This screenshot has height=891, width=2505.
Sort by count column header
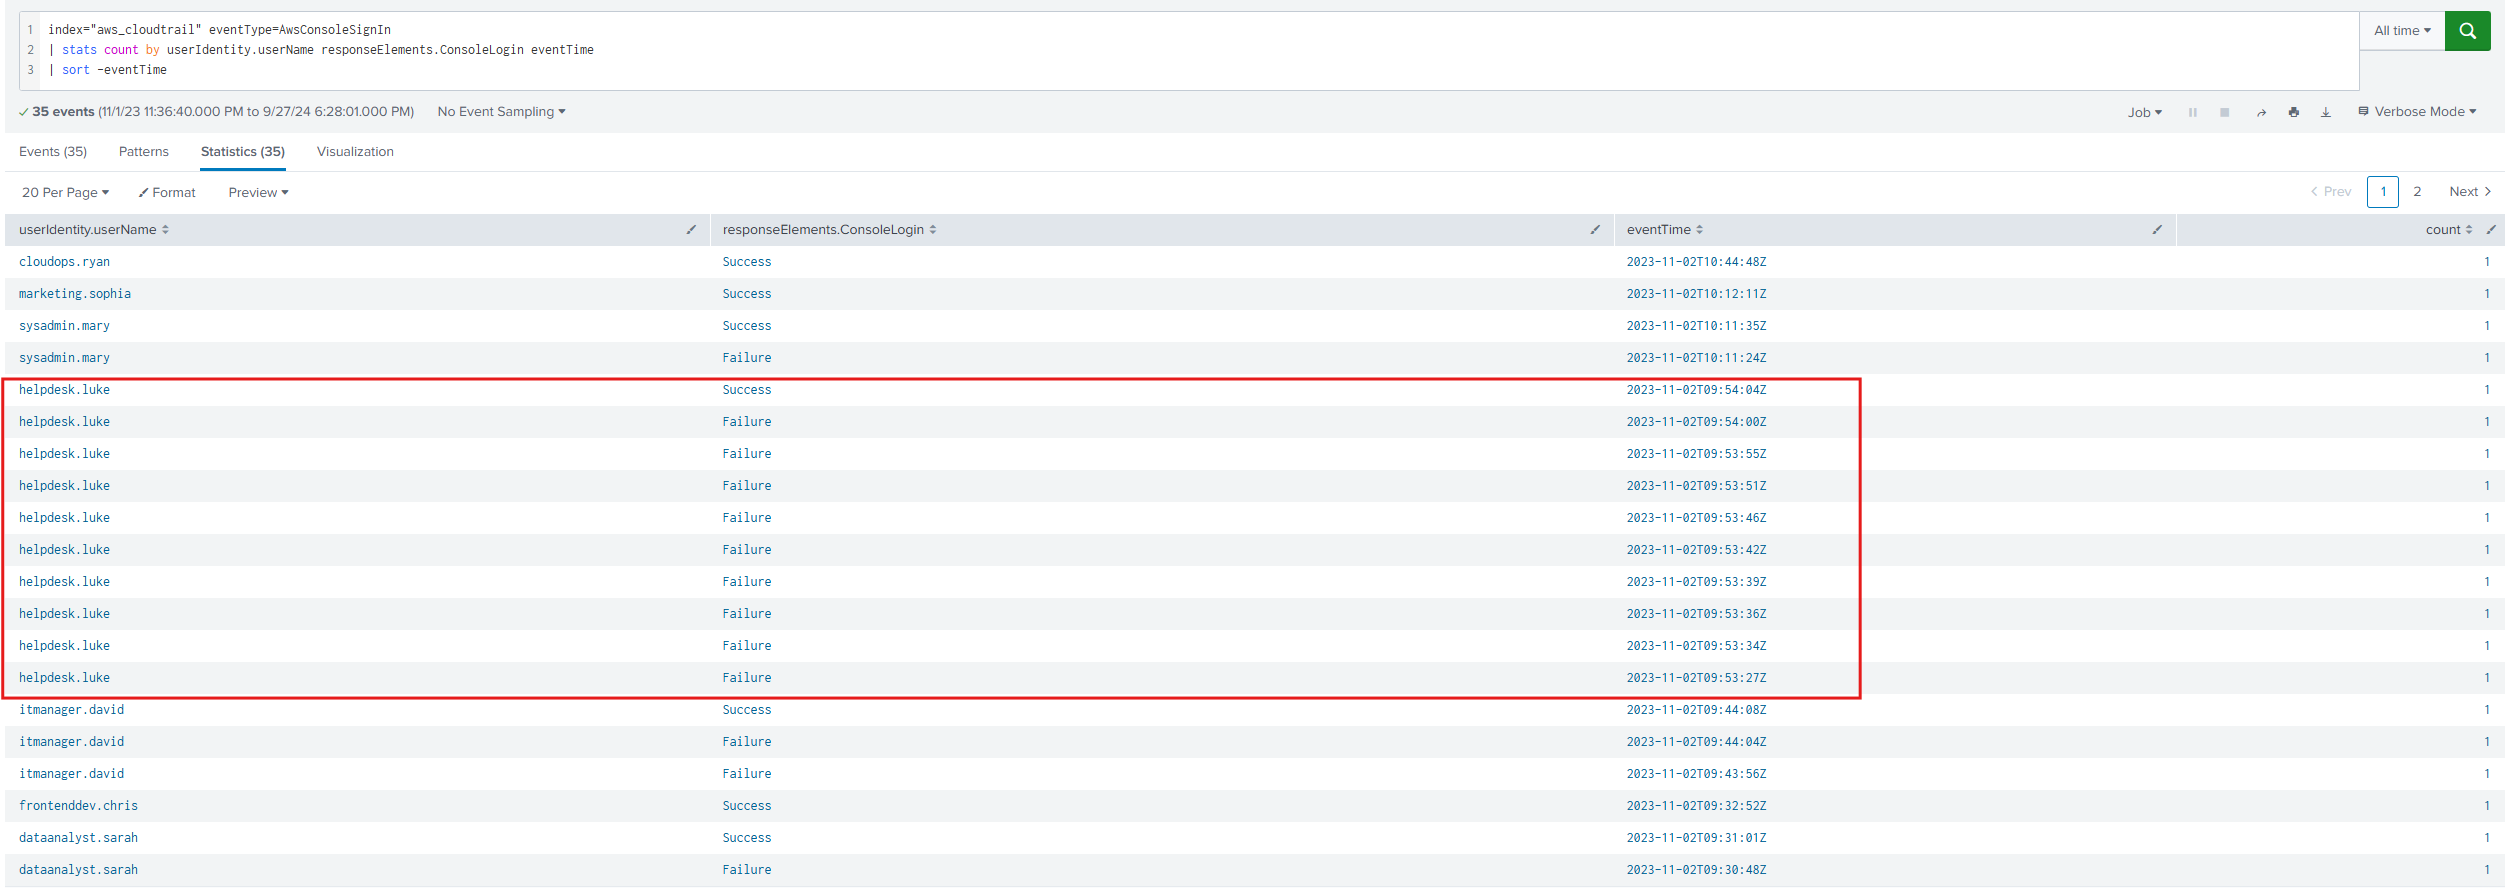[x=2448, y=230]
